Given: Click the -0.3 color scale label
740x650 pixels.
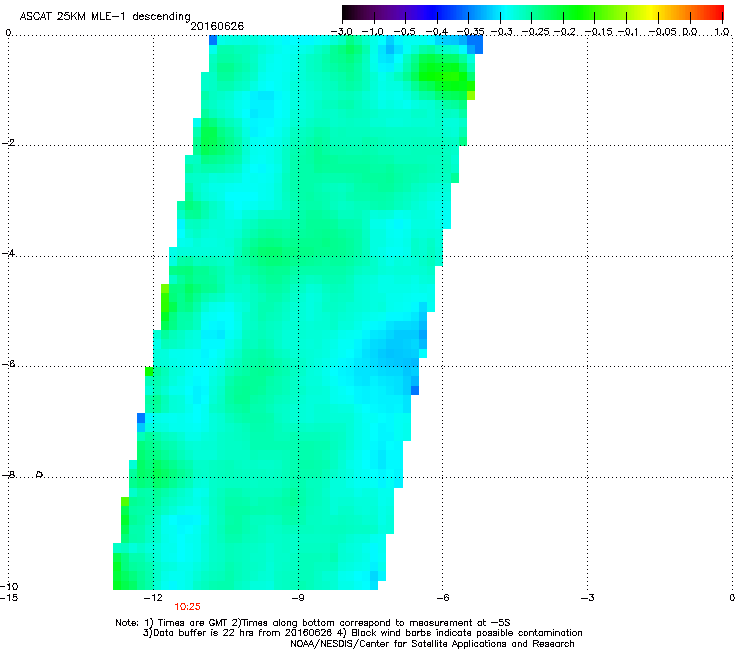Looking at the screenshot, I should [x=502, y=32].
